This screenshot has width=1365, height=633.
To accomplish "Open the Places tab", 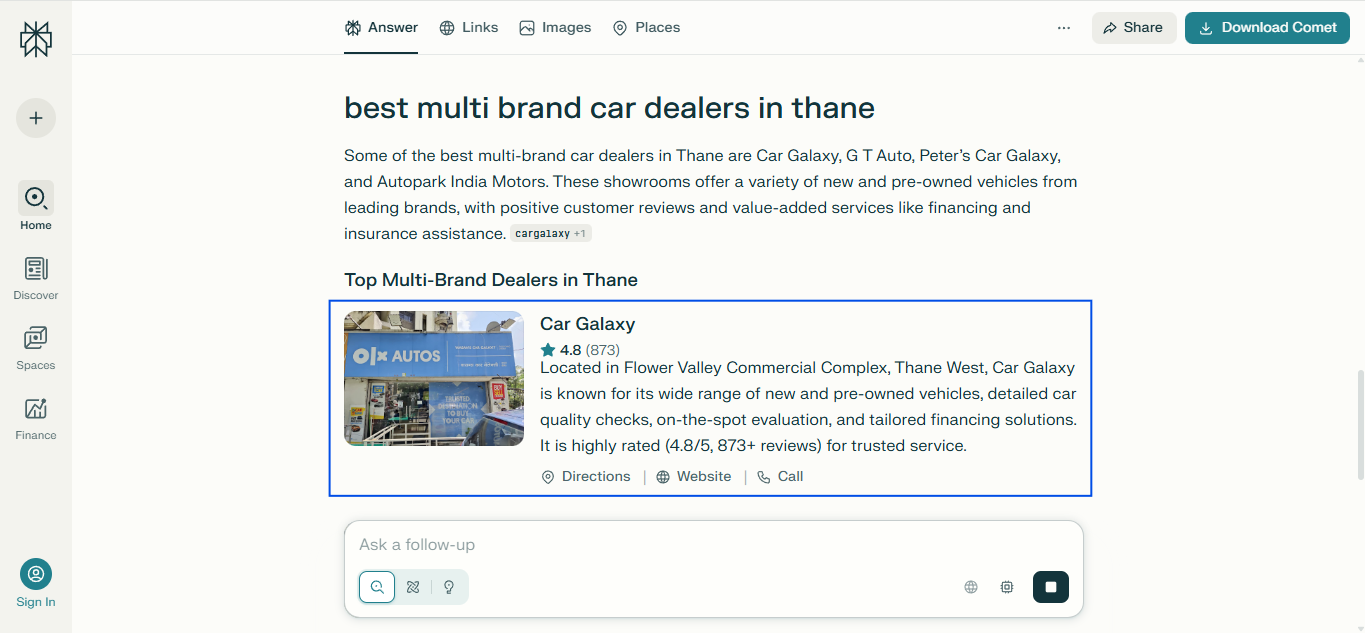I will 646,27.
